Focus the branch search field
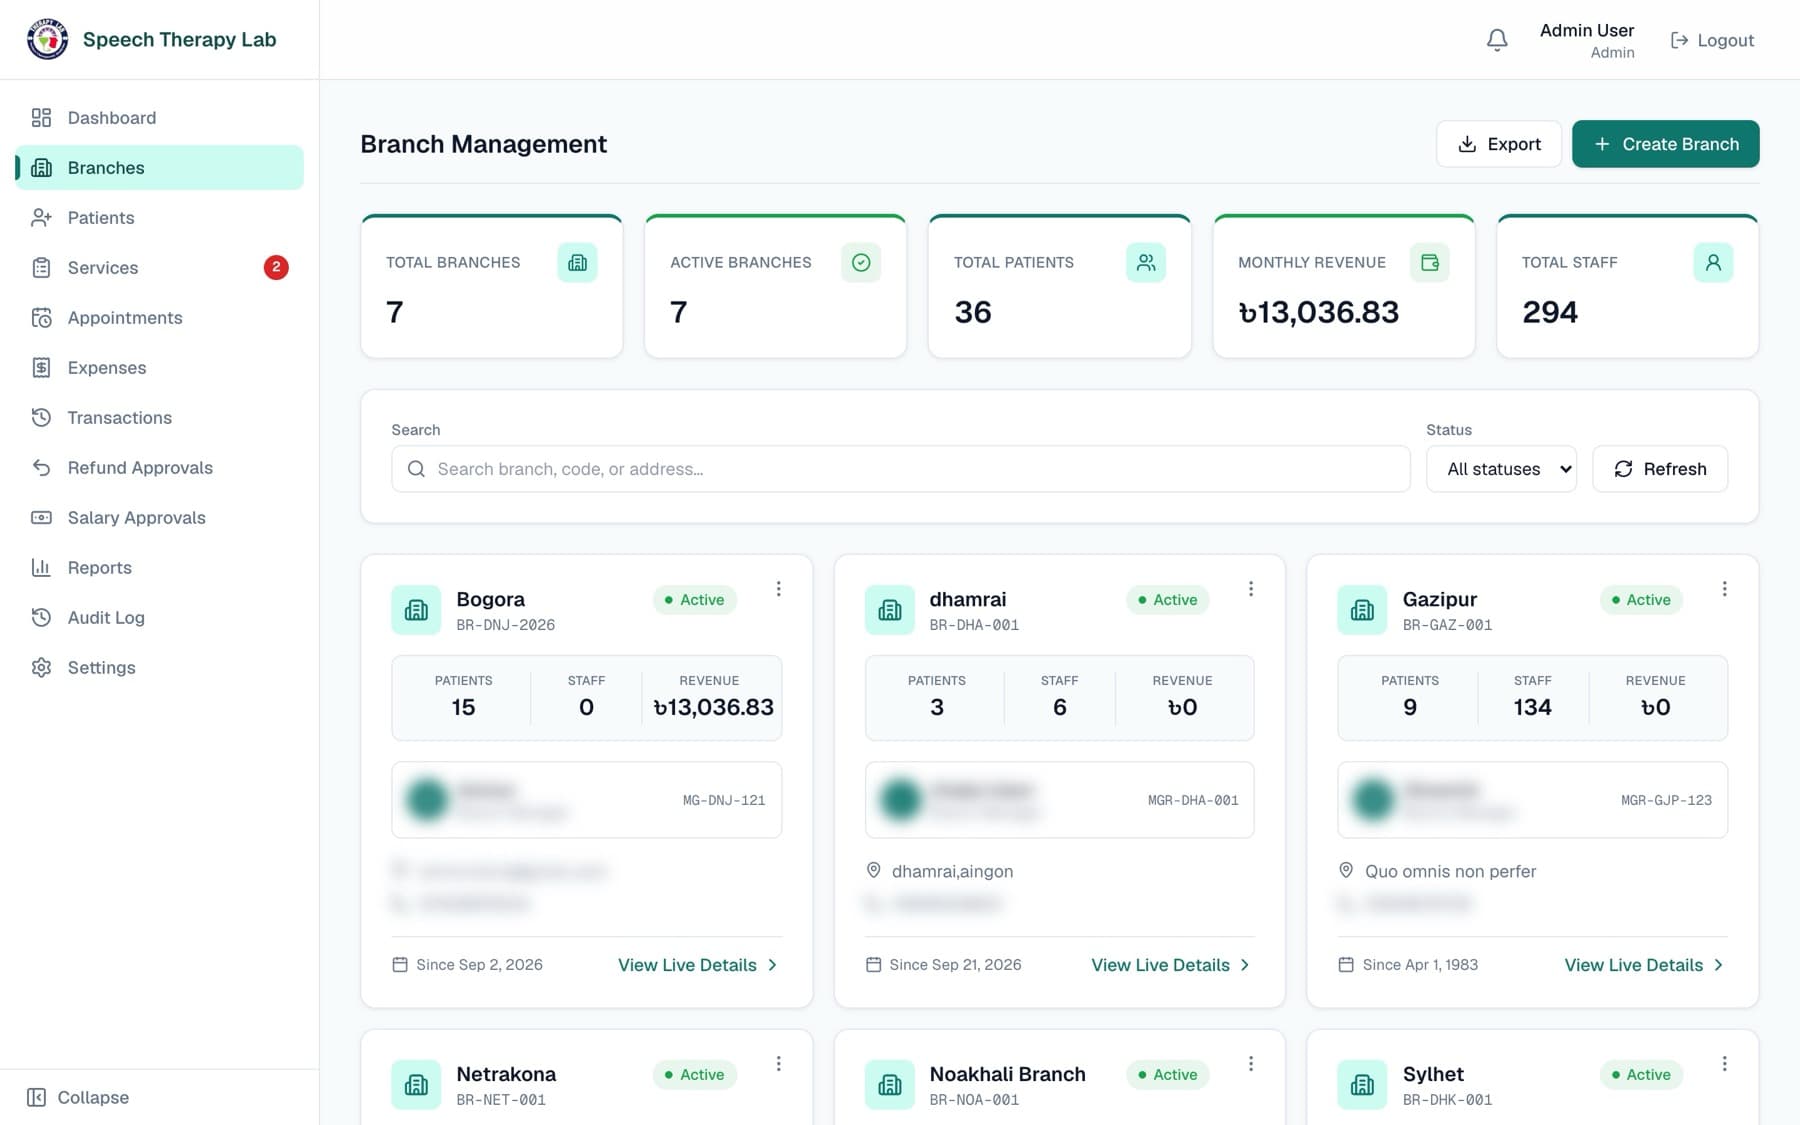This screenshot has width=1800, height=1125. click(x=901, y=469)
